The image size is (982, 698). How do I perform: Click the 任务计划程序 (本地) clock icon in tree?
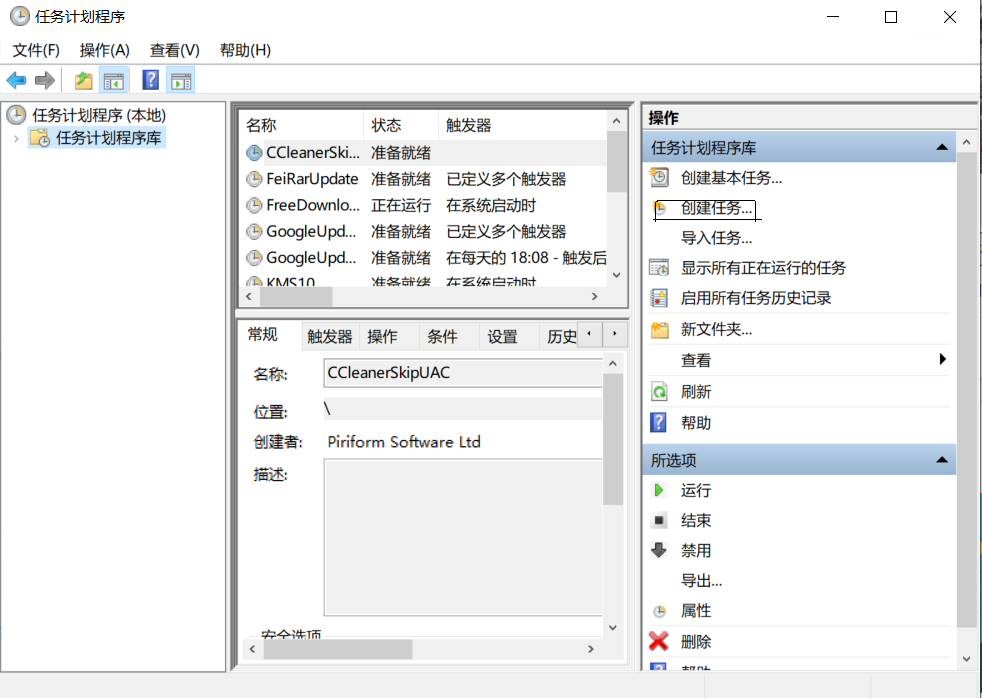point(16,115)
